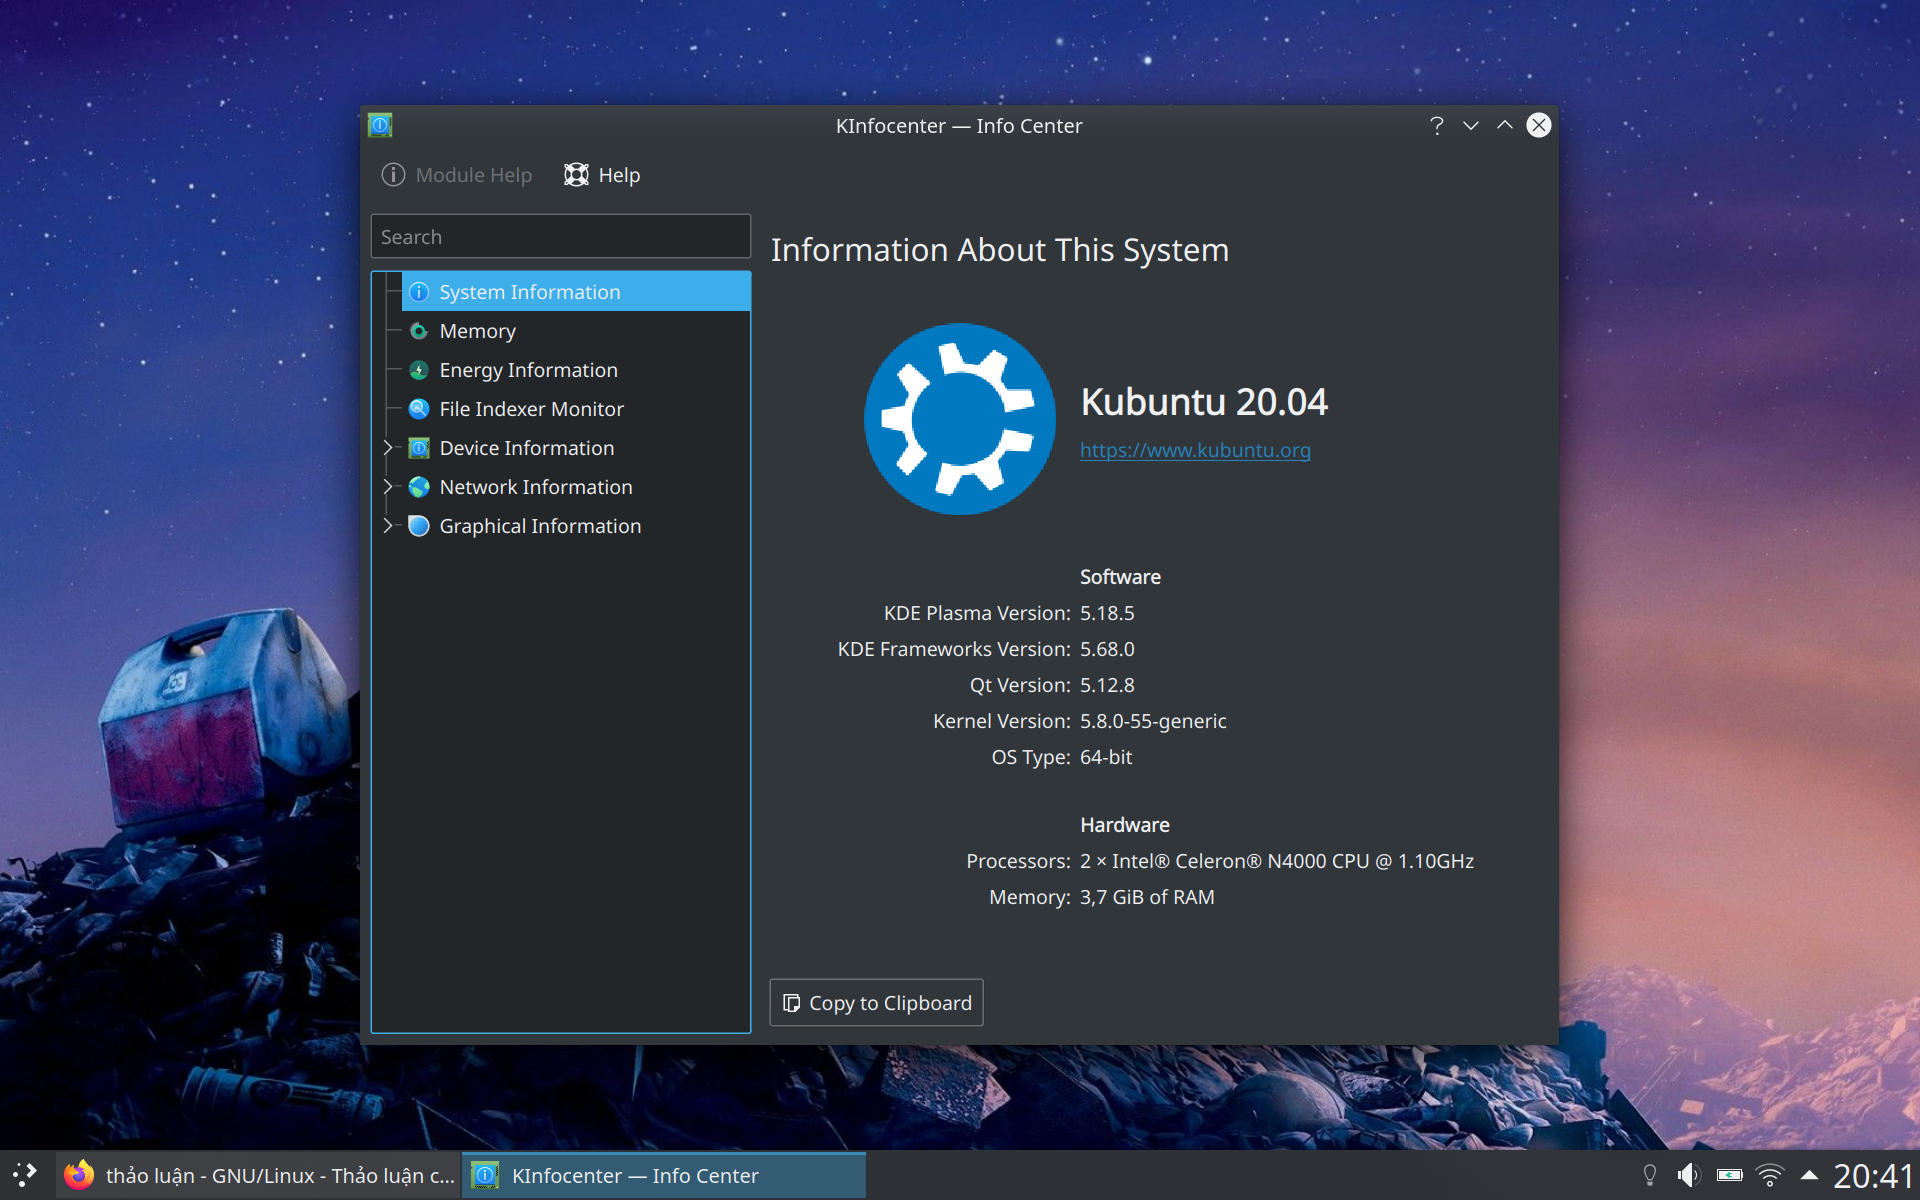Image resolution: width=1920 pixels, height=1200 pixels.
Task: Select Network Information in the tree
Action: (576, 487)
